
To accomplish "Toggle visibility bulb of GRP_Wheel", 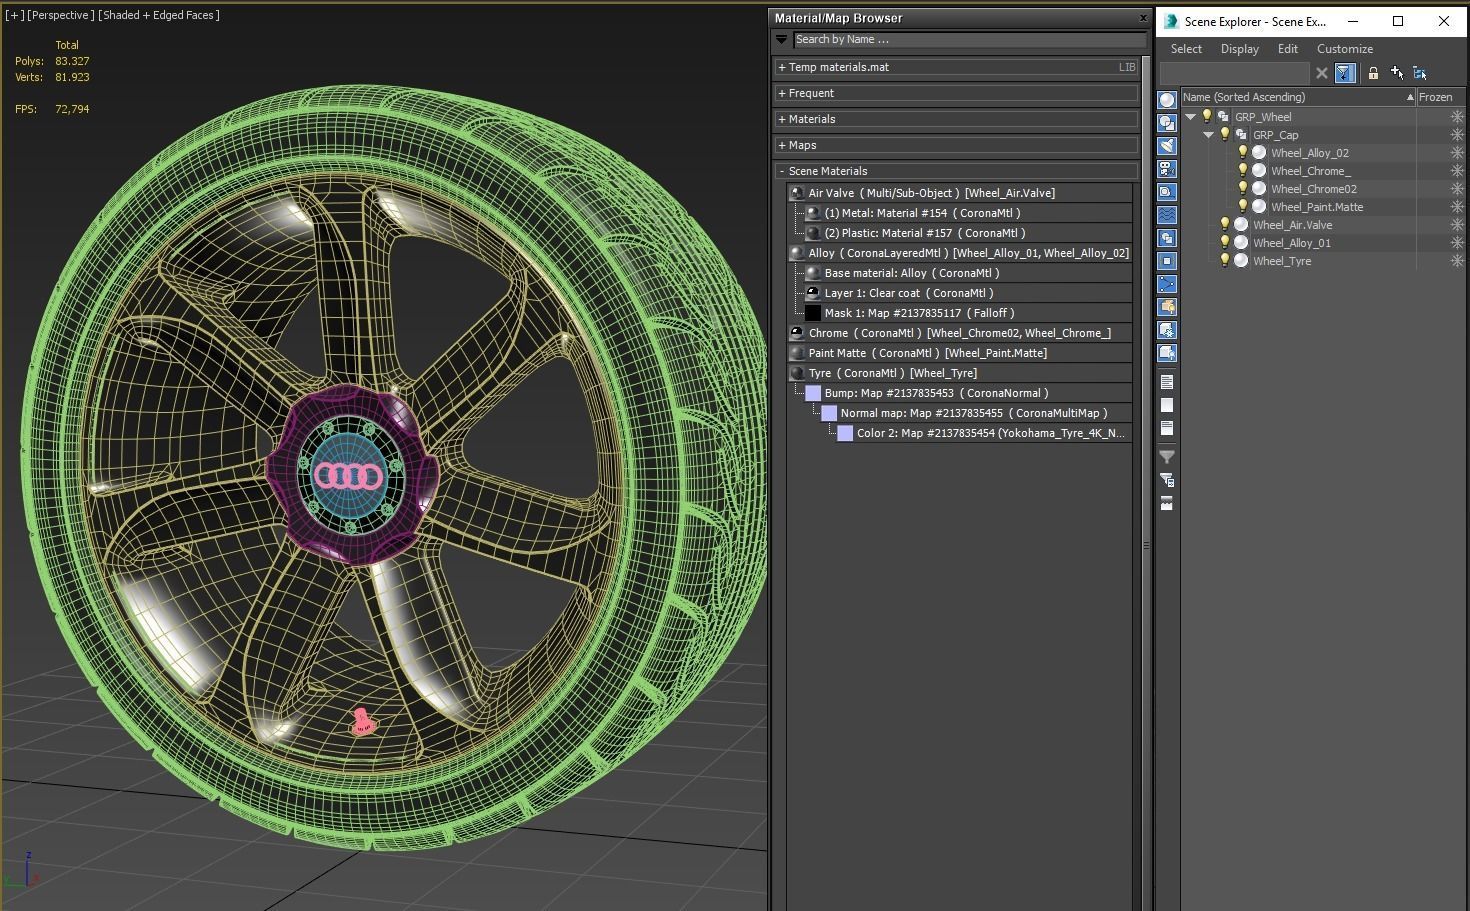I will point(1207,117).
